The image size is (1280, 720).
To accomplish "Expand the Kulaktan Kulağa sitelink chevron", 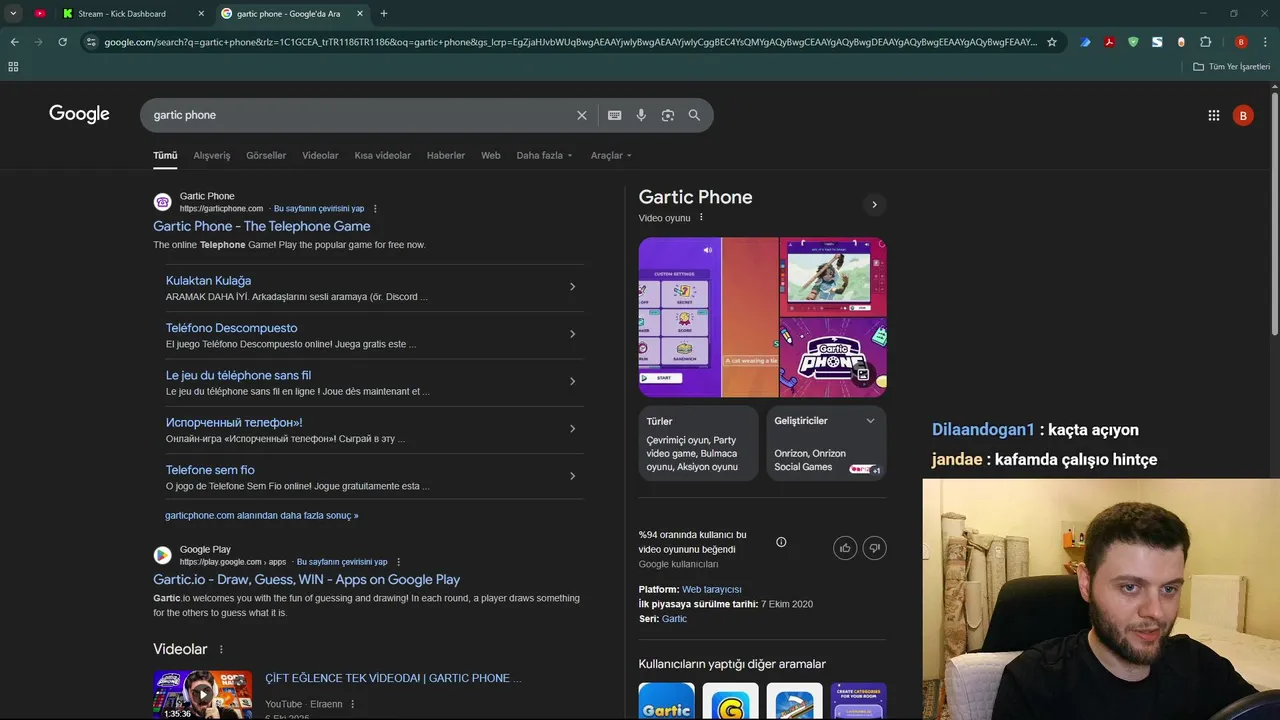I will (x=572, y=287).
